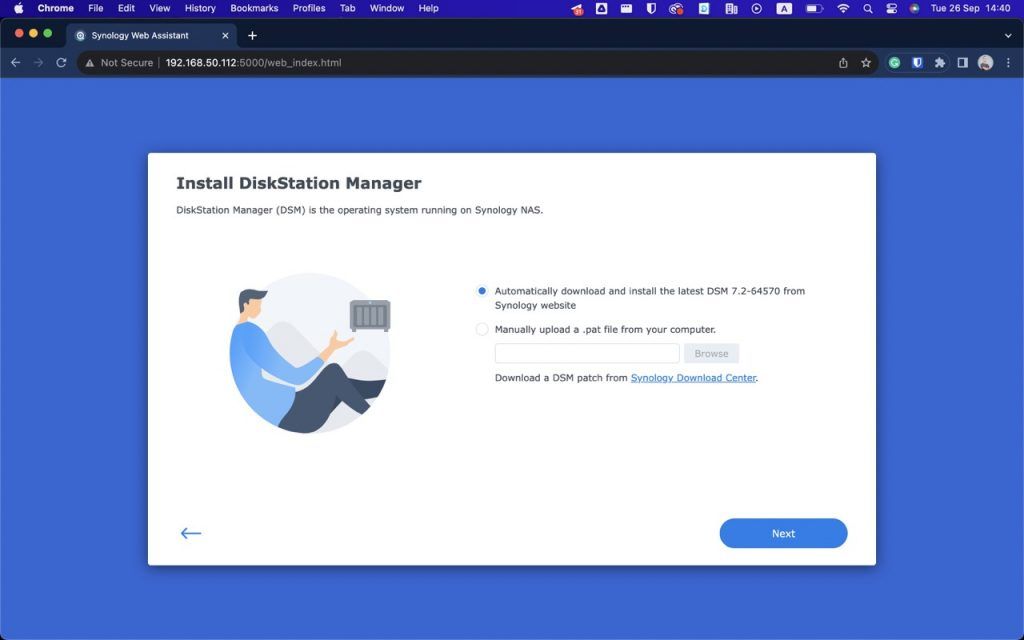Click the address bar URL
1024x640 pixels.
click(x=253, y=63)
